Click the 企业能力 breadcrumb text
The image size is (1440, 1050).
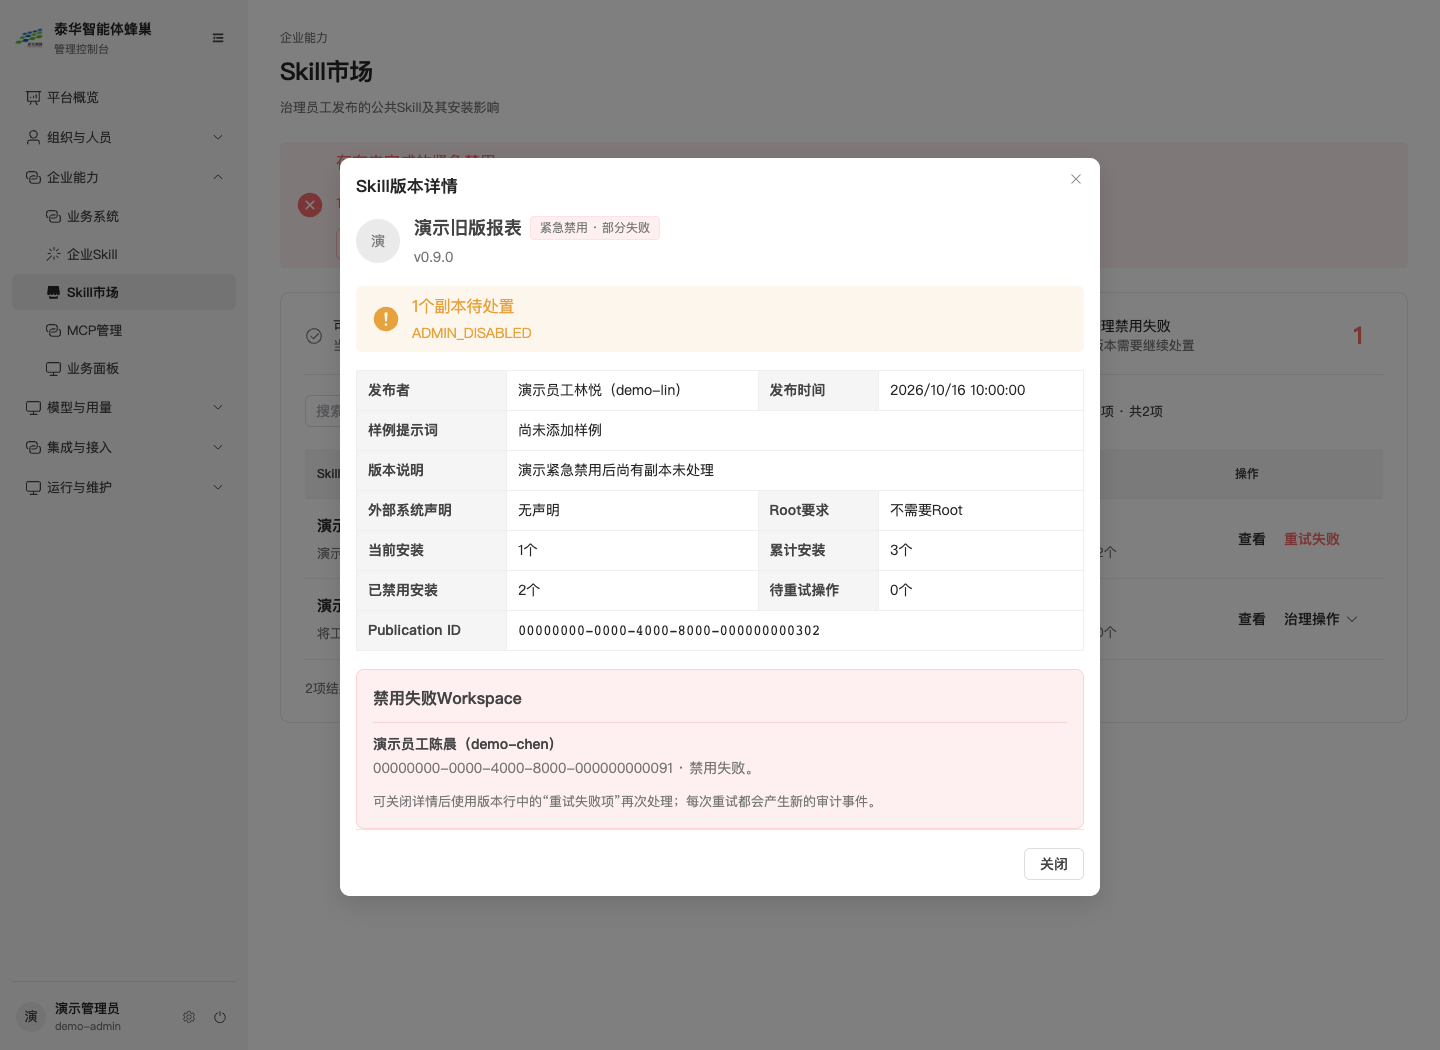304,38
